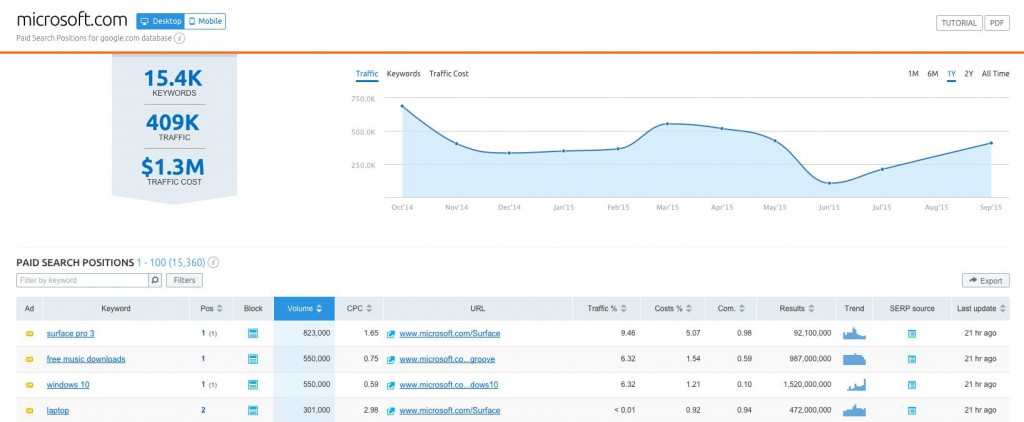The image size is (1024, 422).
Task: Open the laptop keyword link
Action: tap(57, 411)
